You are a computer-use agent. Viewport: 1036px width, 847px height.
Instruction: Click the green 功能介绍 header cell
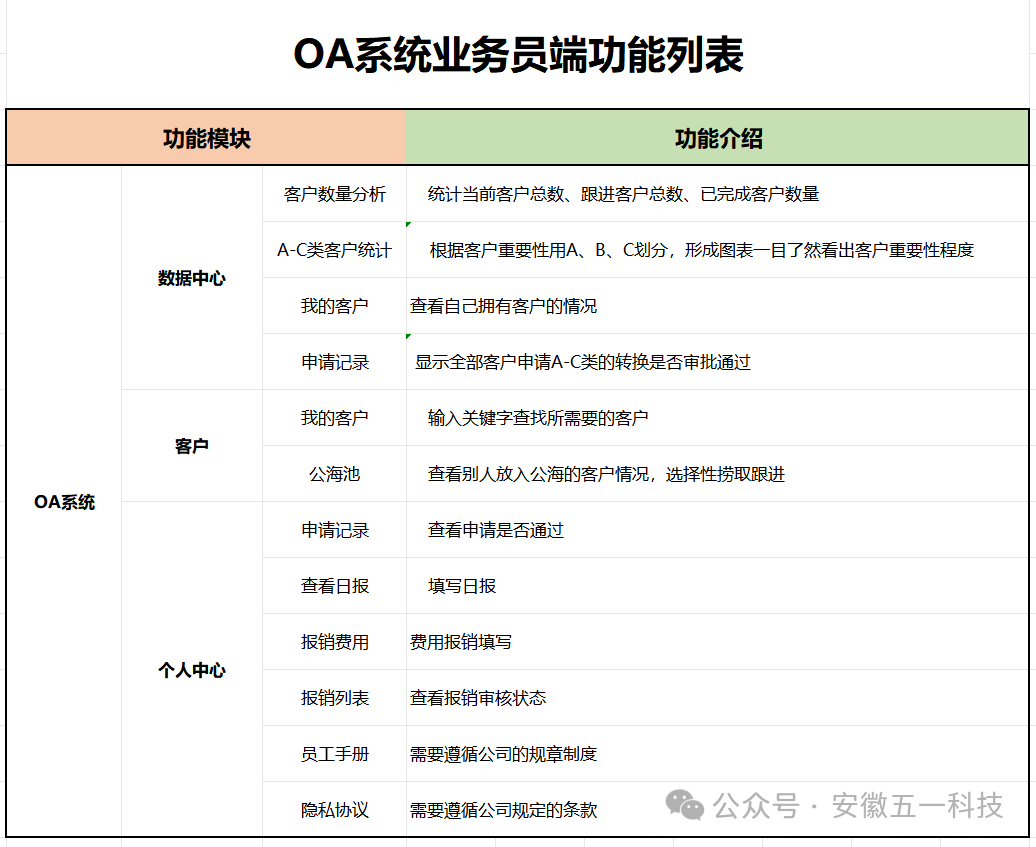(x=717, y=138)
